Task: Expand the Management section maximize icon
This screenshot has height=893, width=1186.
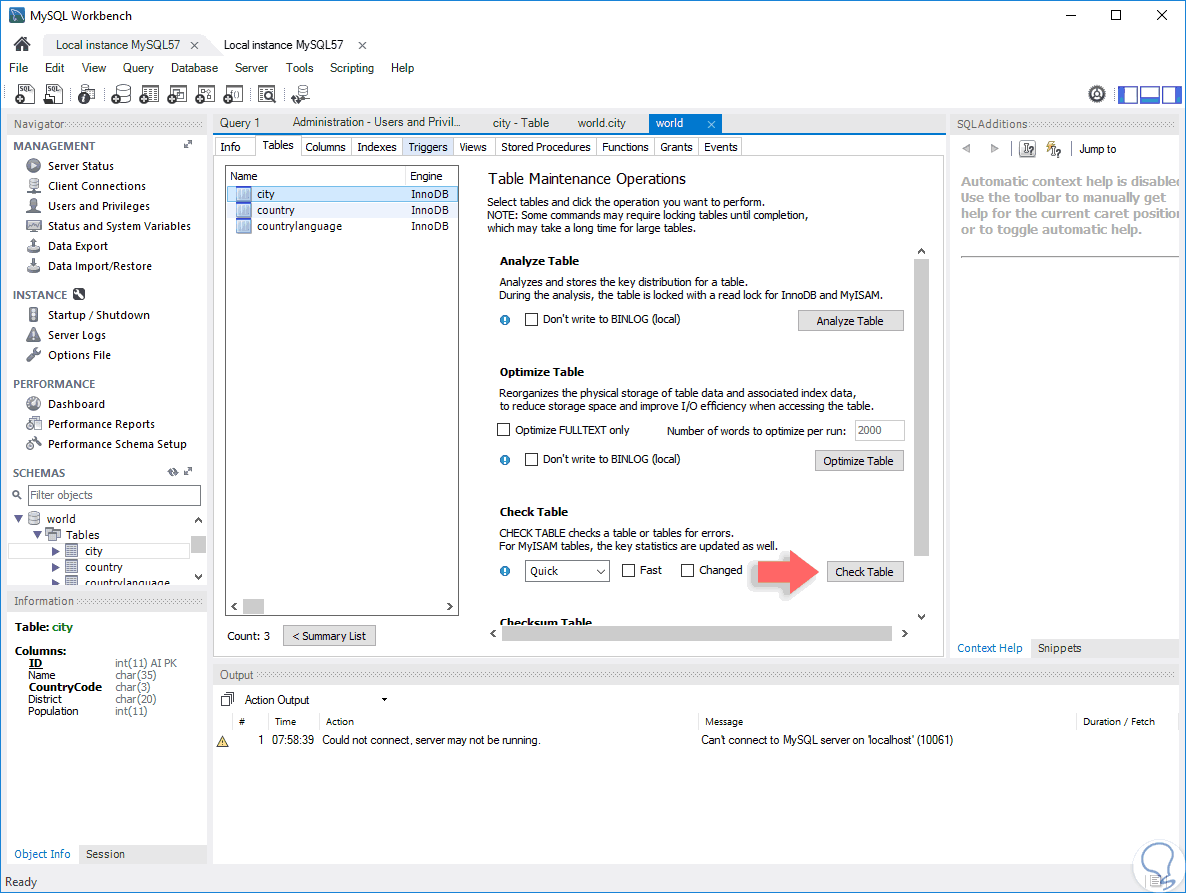Action: tap(188, 144)
